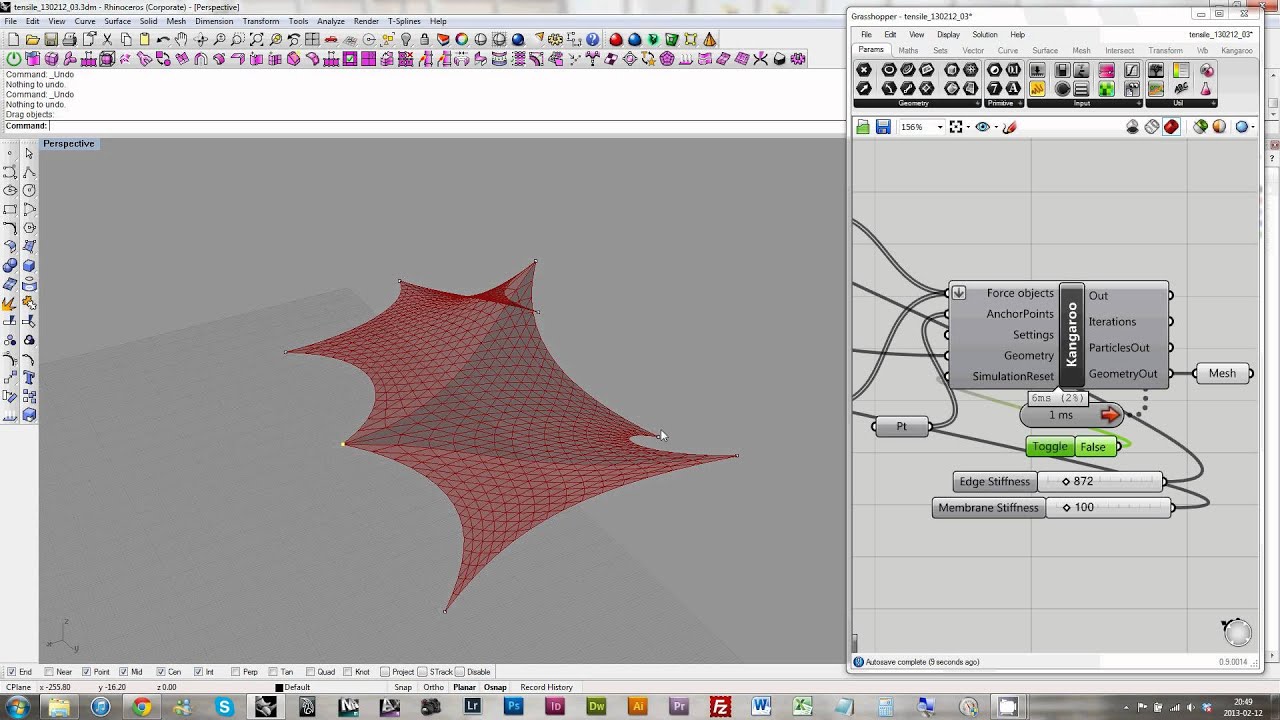Toggle the Mid osnap checkbox

(x=124, y=672)
